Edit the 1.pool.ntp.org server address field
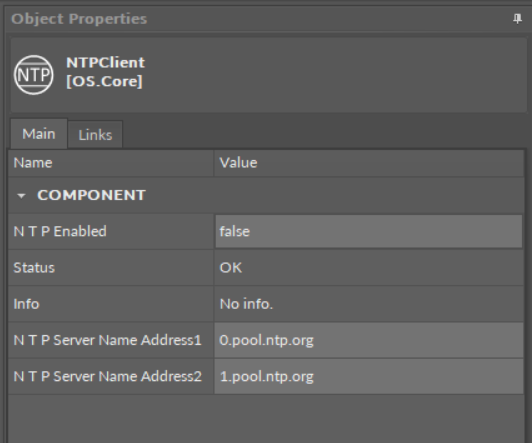 coord(369,377)
